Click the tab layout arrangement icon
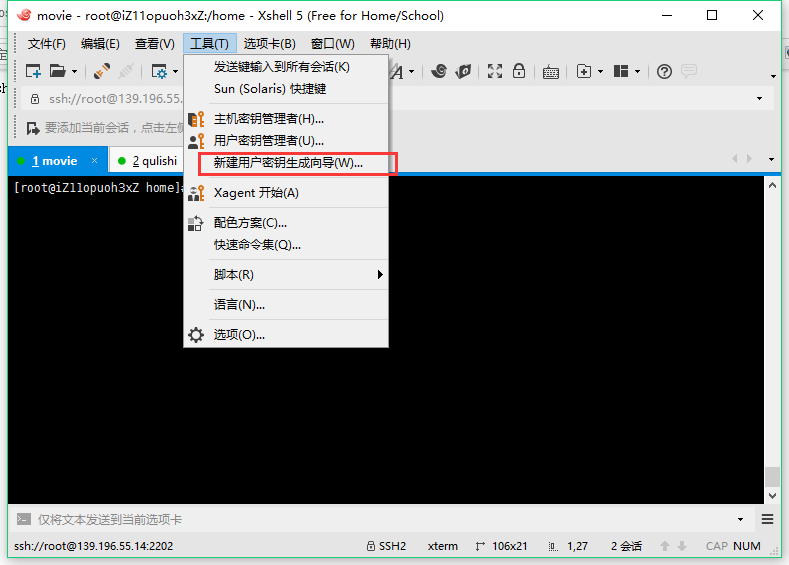The height and width of the screenshot is (565, 789). pyautogui.click(x=621, y=71)
